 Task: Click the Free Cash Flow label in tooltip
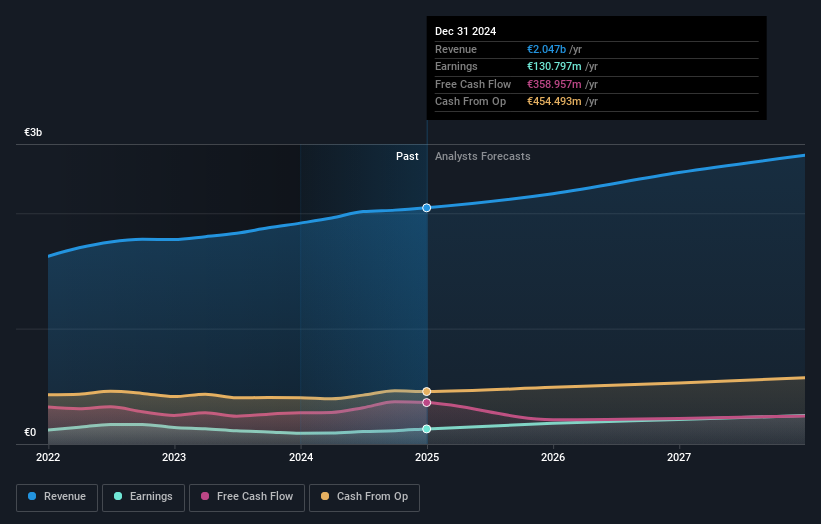click(473, 84)
